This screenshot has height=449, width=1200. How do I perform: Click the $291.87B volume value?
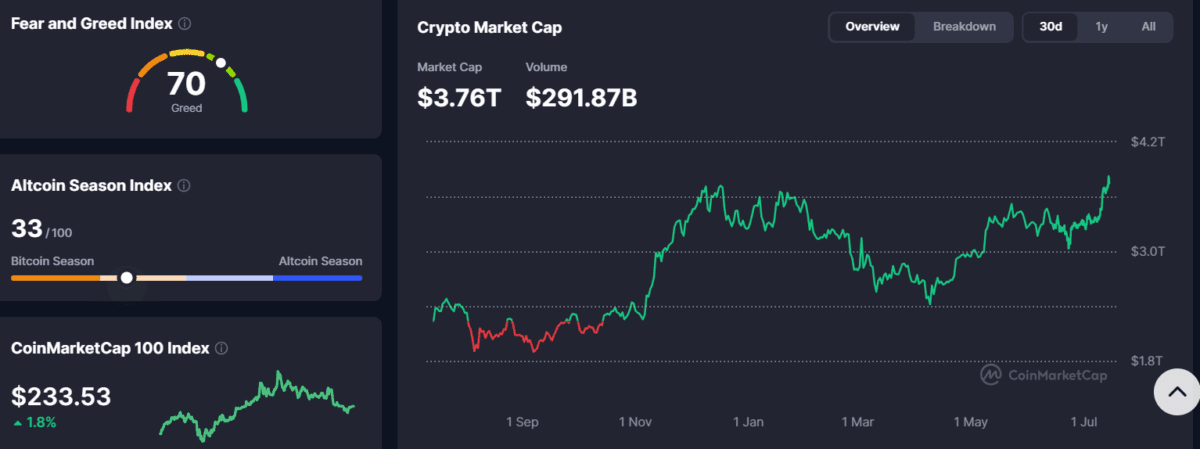click(581, 97)
